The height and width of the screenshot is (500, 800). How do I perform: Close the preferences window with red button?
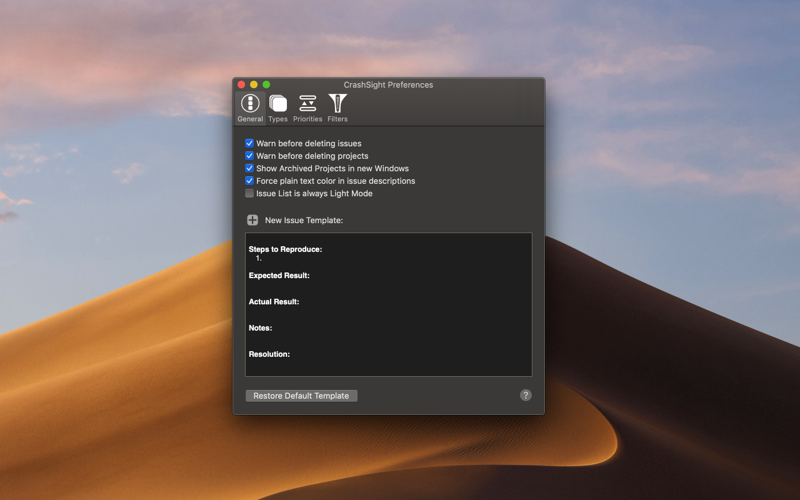click(241, 85)
